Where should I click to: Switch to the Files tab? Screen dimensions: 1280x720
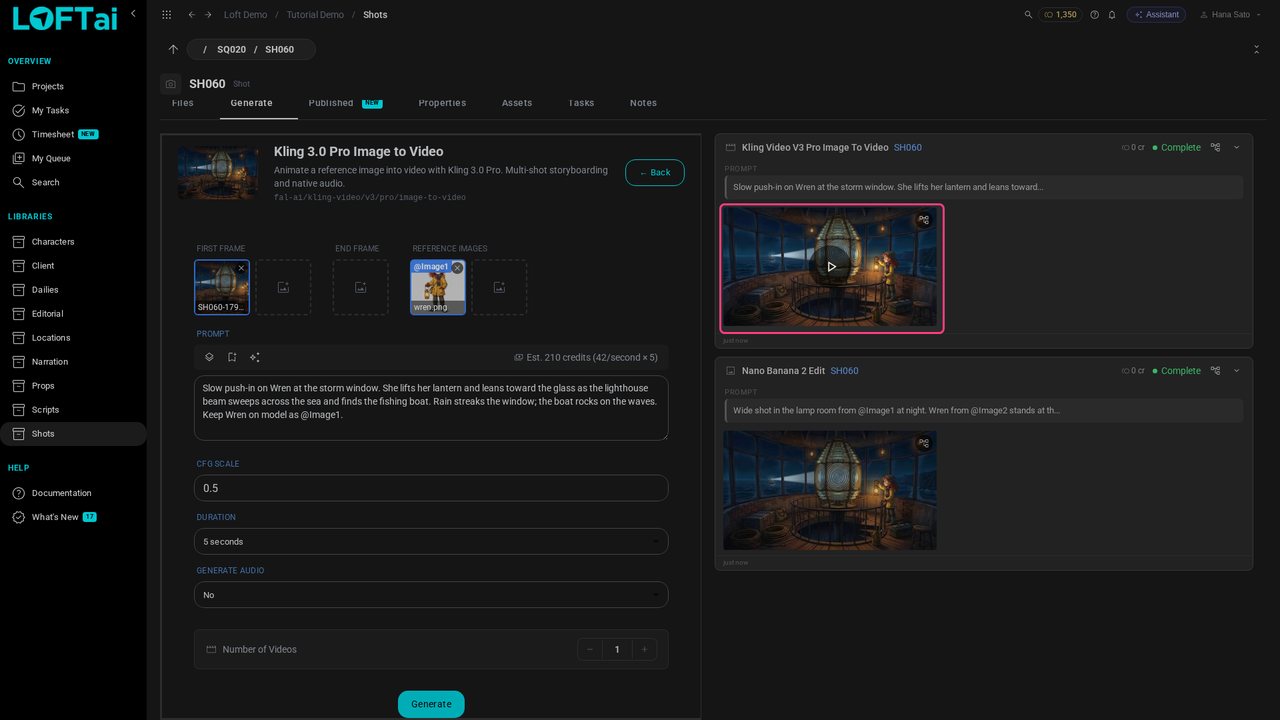tap(182, 103)
